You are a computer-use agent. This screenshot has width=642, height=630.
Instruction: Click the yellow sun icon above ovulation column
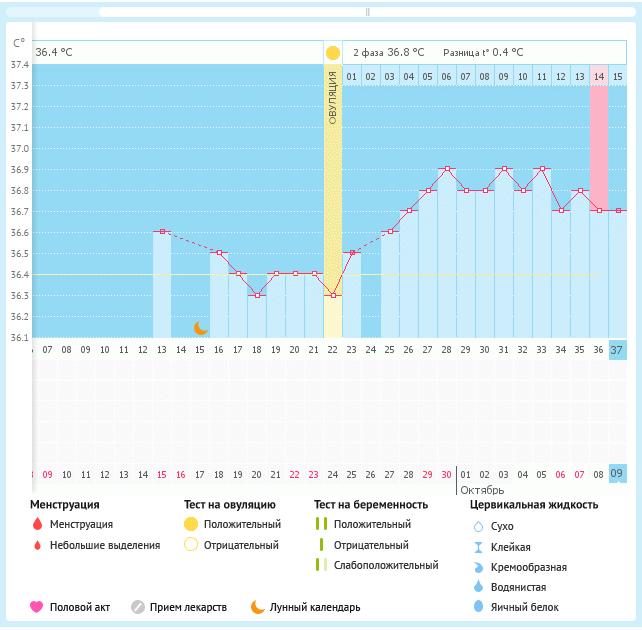tap(332, 52)
